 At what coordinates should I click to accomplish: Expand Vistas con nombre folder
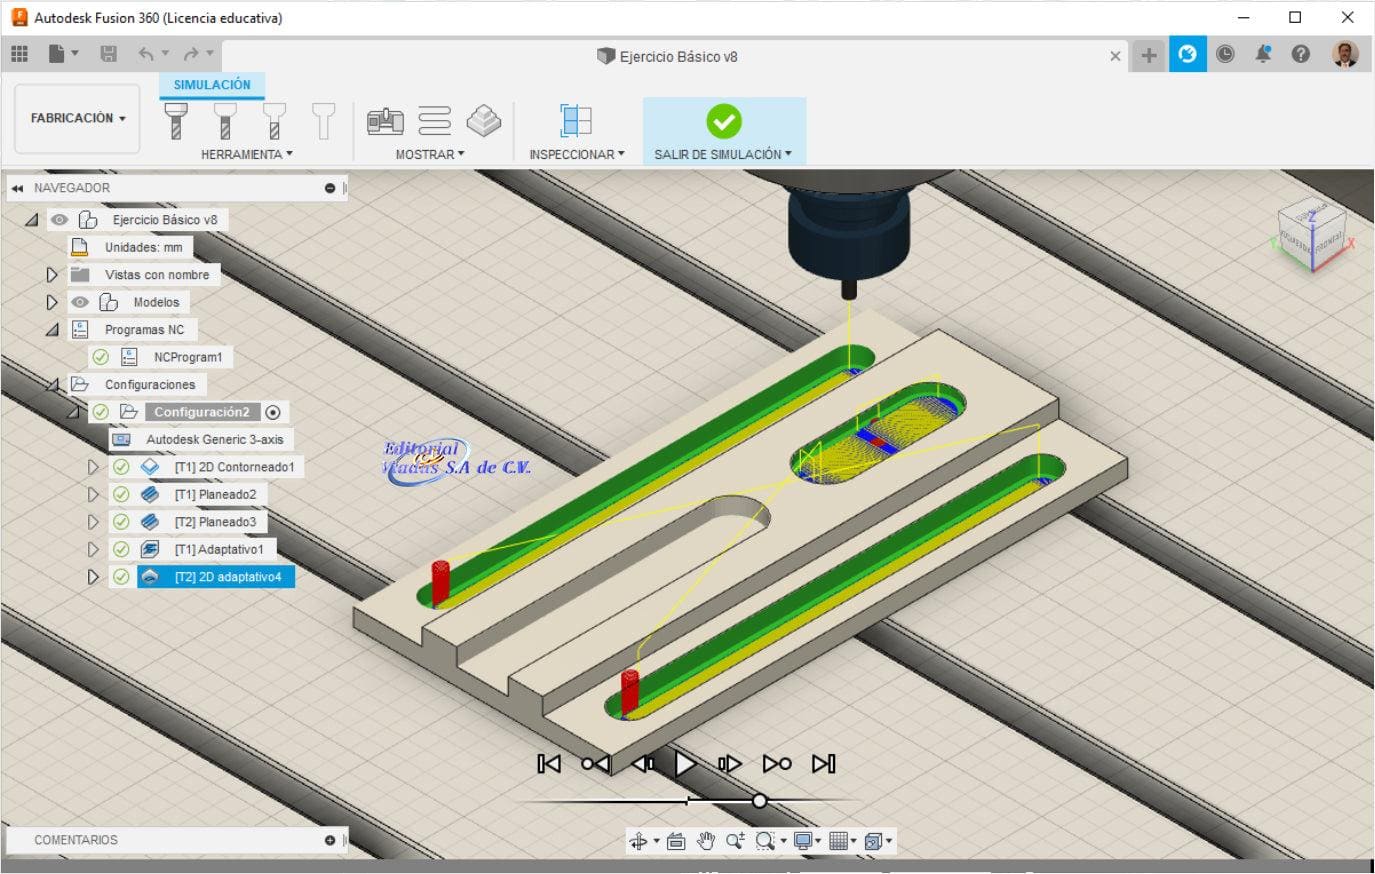click(x=52, y=275)
